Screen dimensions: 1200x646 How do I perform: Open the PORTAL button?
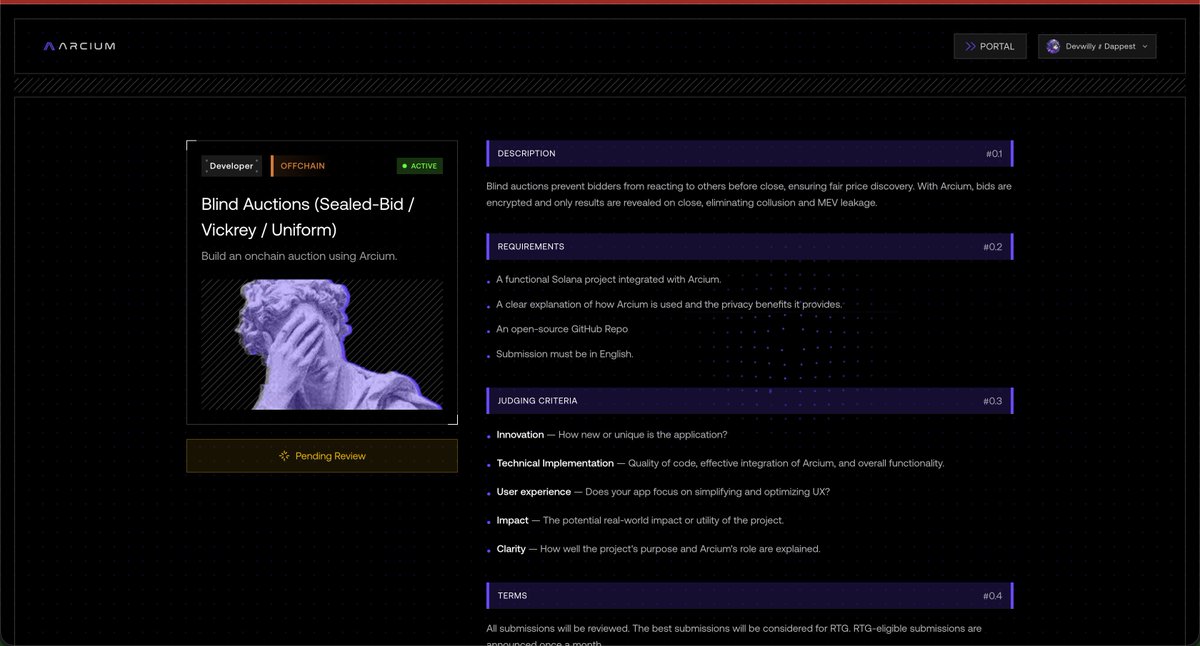pyautogui.click(x=990, y=46)
